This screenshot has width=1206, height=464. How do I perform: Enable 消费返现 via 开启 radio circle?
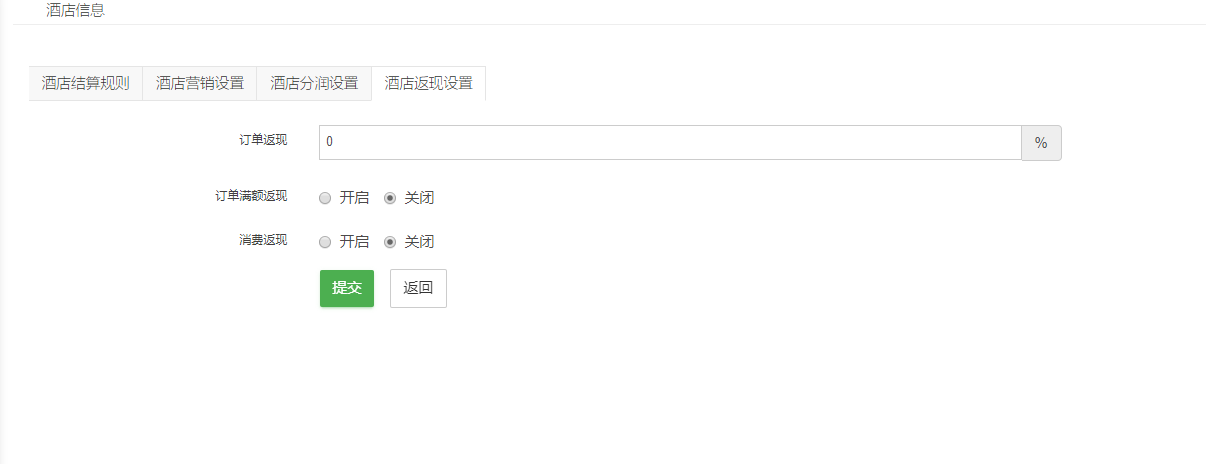[x=325, y=242]
